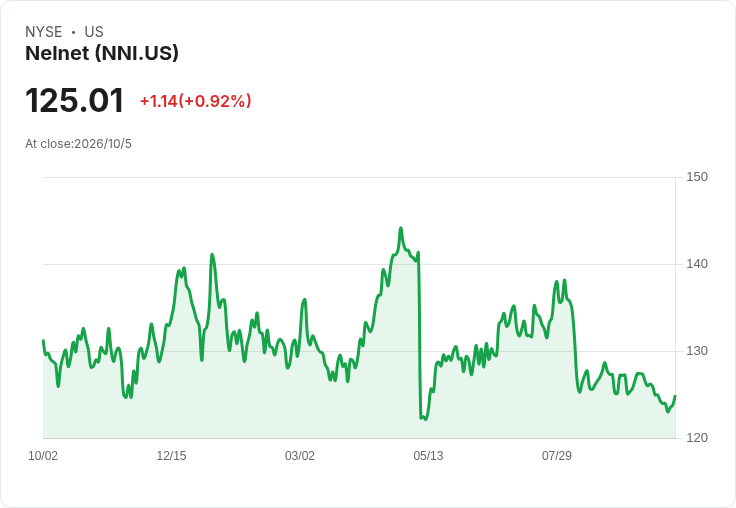
Task: Click the Nelnet (NNI.US) stock title
Action: pos(102,53)
